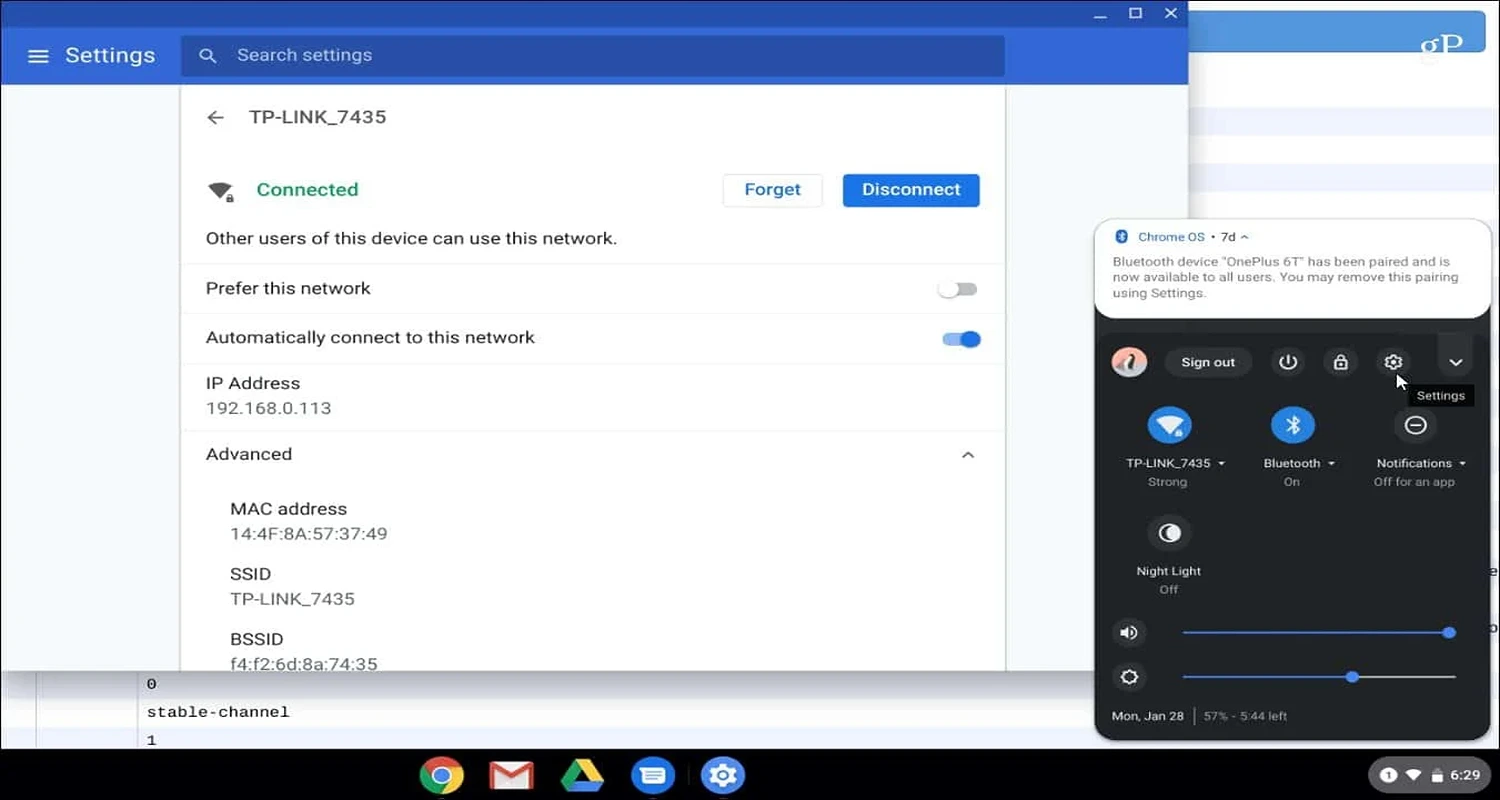Enable Prefer this network switch
Screen dimensions: 1500x800
coord(958,289)
